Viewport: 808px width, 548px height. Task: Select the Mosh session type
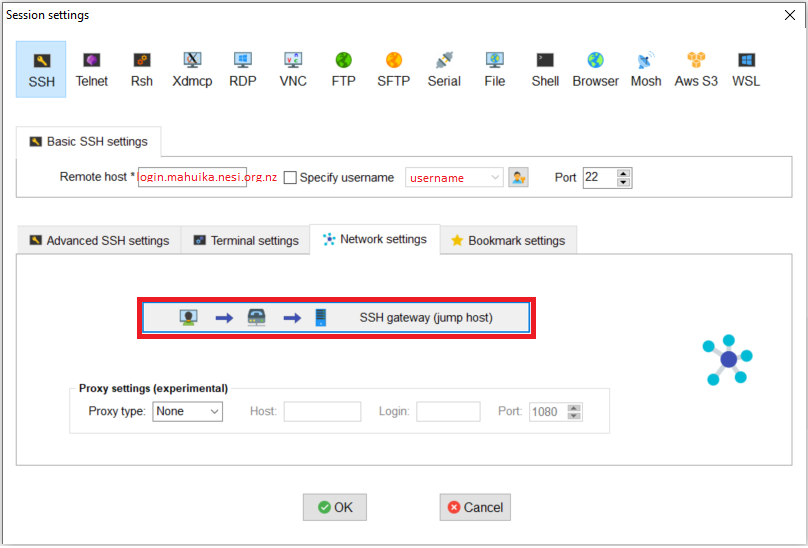point(646,70)
